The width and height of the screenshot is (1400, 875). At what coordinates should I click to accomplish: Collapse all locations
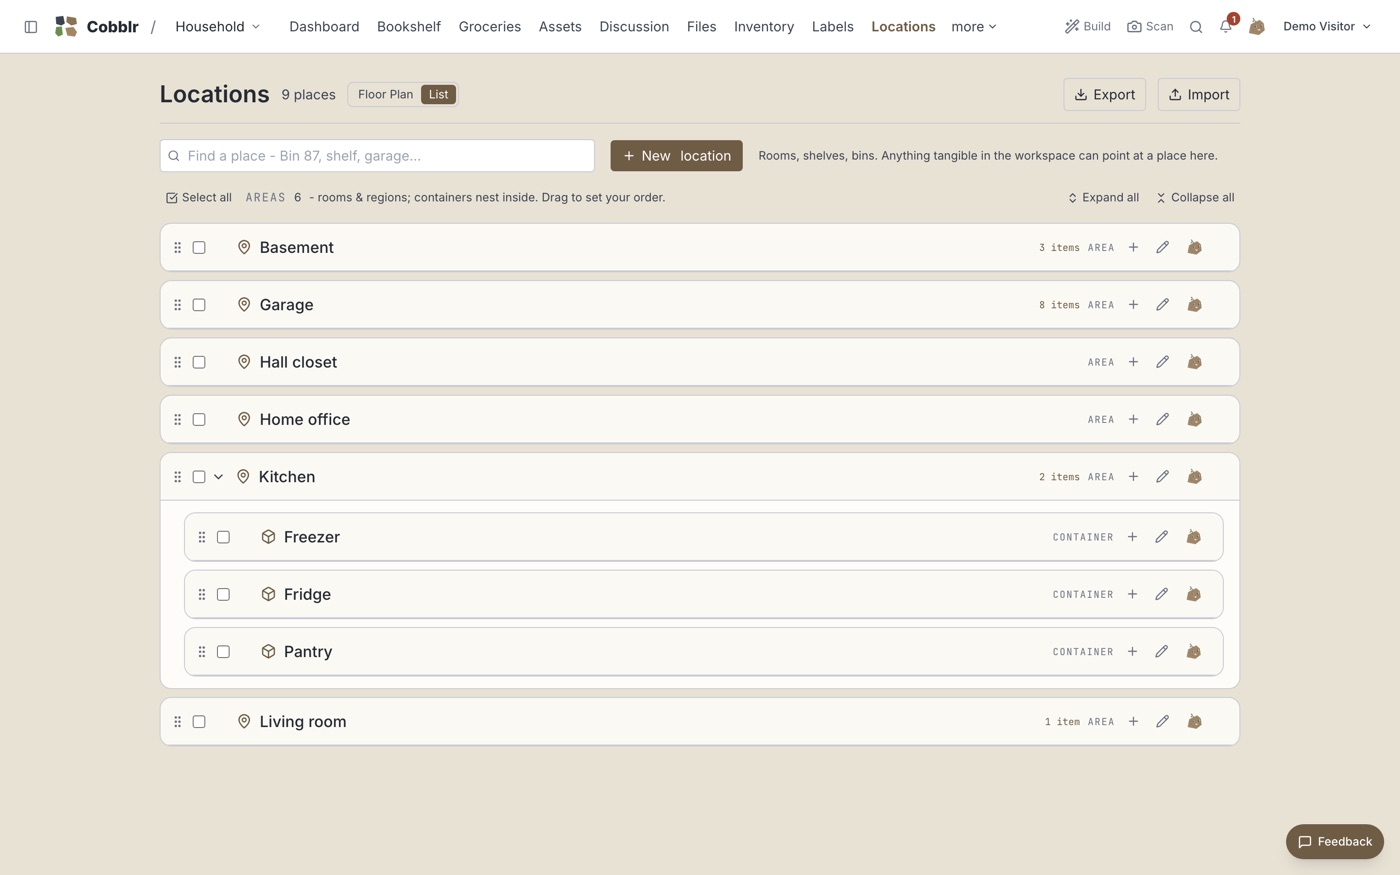click(1194, 198)
